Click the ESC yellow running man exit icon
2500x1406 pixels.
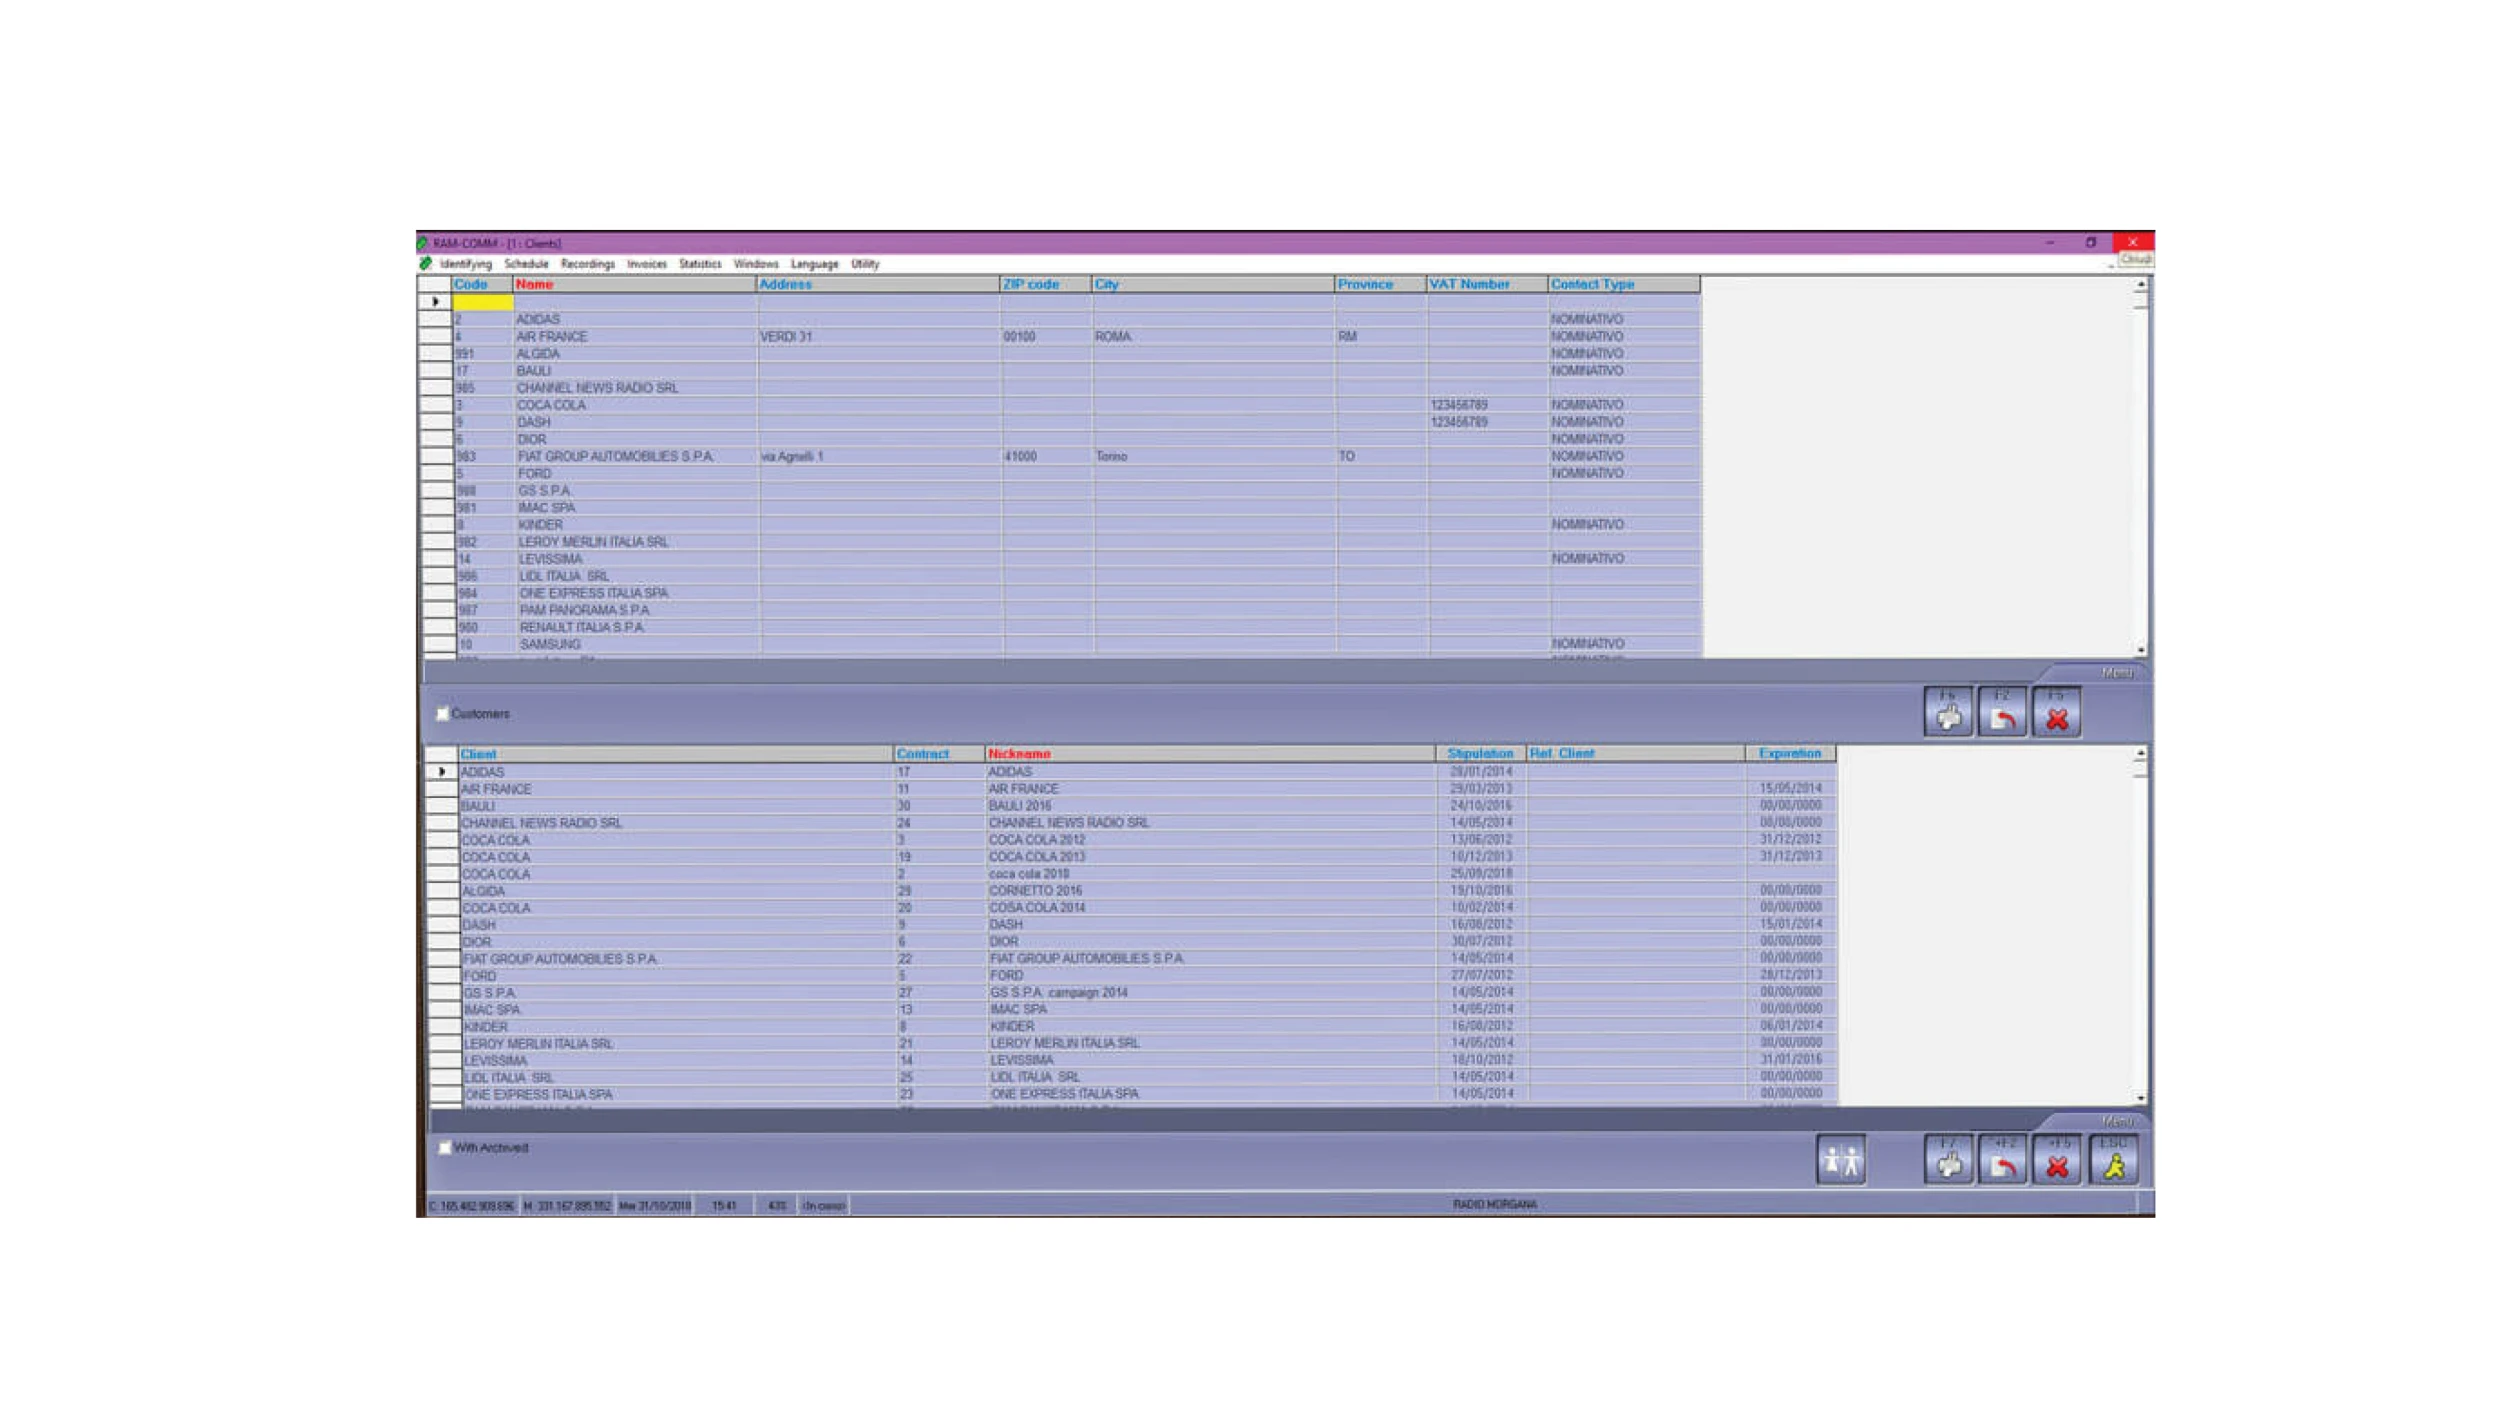coord(2113,1161)
